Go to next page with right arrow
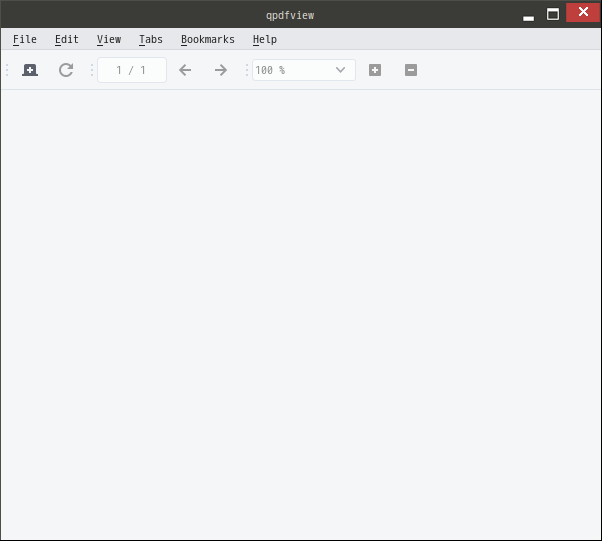602x541 pixels. [x=221, y=70]
